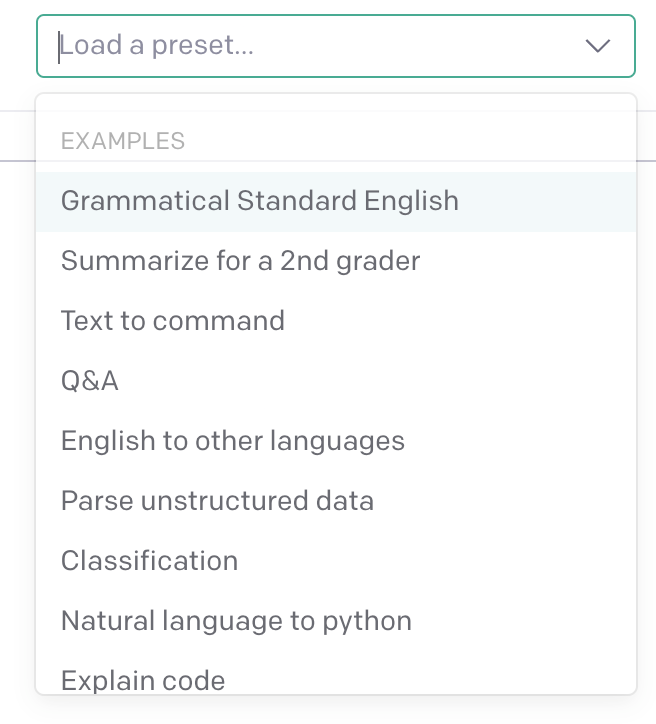Select the preset listed directly below Q&A
Image resolution: width=656 pixels, height=724 pixels.
pyautogui.click(x=233, y=441)
